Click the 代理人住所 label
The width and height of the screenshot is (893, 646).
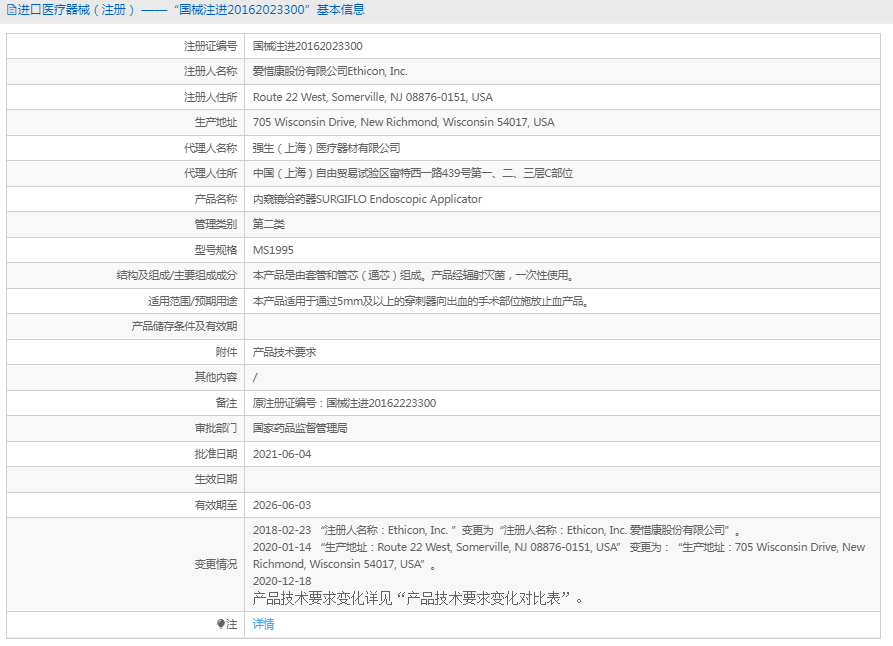click(210, 173)
